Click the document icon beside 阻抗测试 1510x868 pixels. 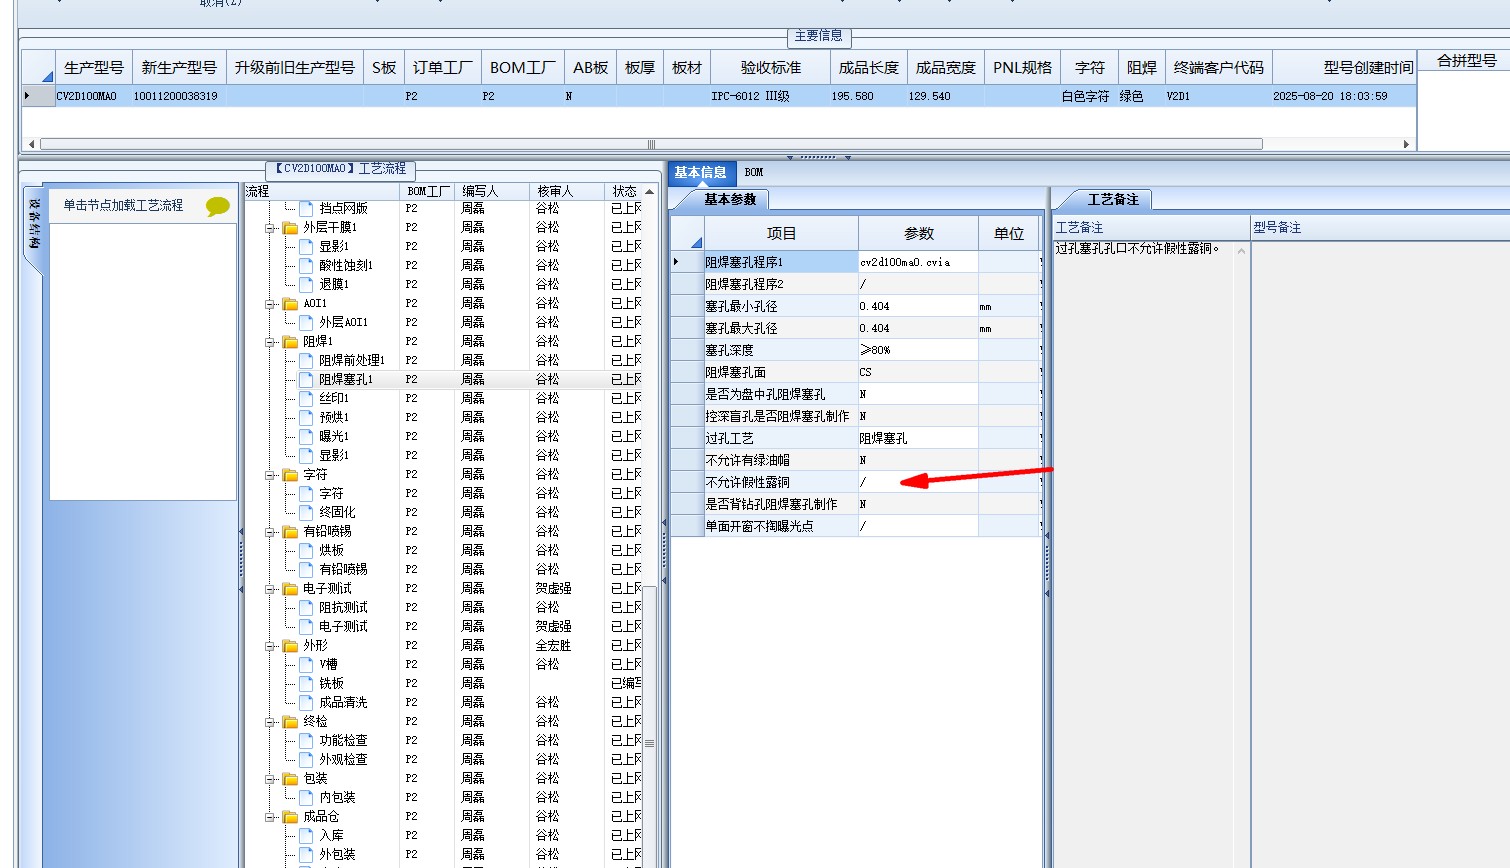[x=307, y=607]
